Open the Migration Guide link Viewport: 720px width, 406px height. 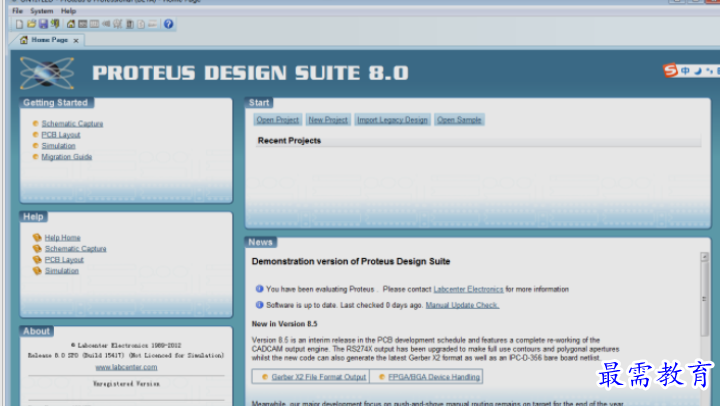pos(67,157)
